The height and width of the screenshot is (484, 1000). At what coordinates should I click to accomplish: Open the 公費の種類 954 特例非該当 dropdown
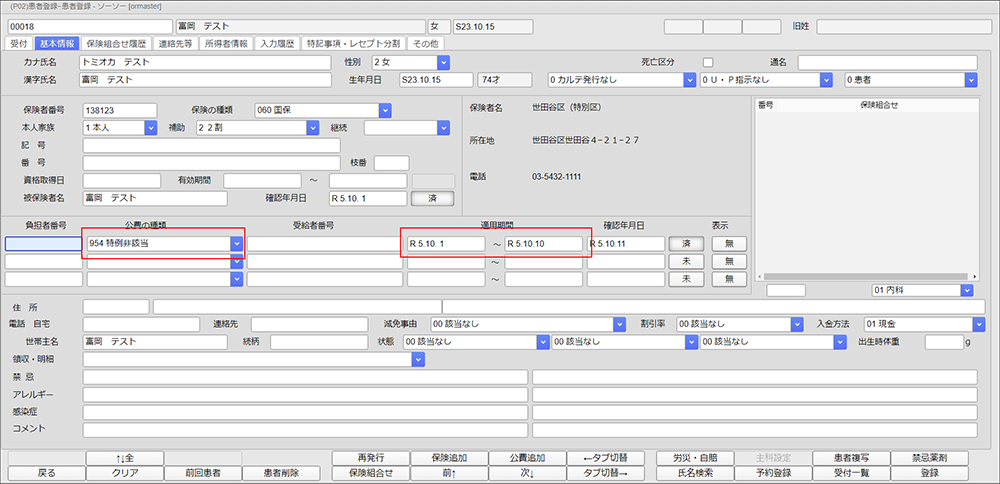coord(236,243)
